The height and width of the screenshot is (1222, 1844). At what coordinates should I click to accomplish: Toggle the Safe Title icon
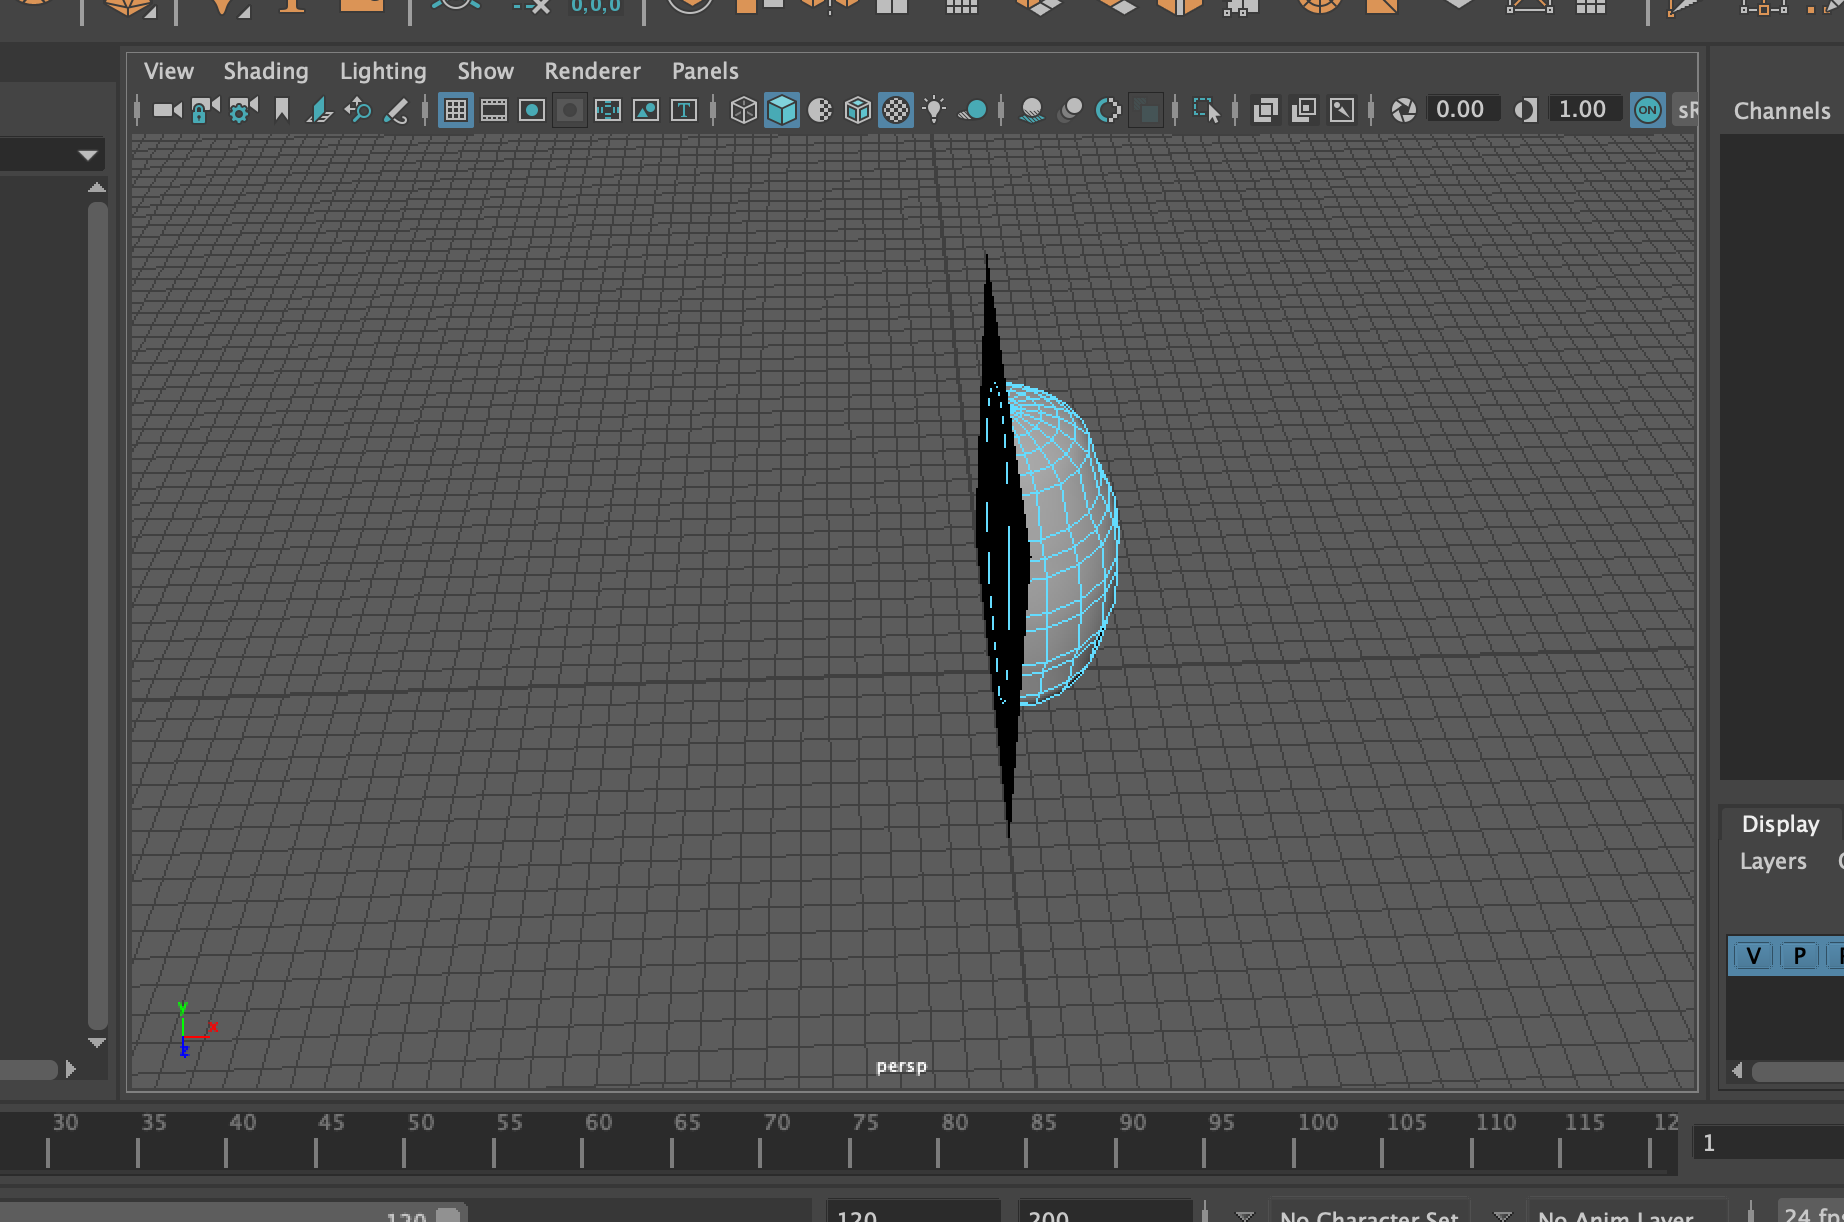click(684, 110)
